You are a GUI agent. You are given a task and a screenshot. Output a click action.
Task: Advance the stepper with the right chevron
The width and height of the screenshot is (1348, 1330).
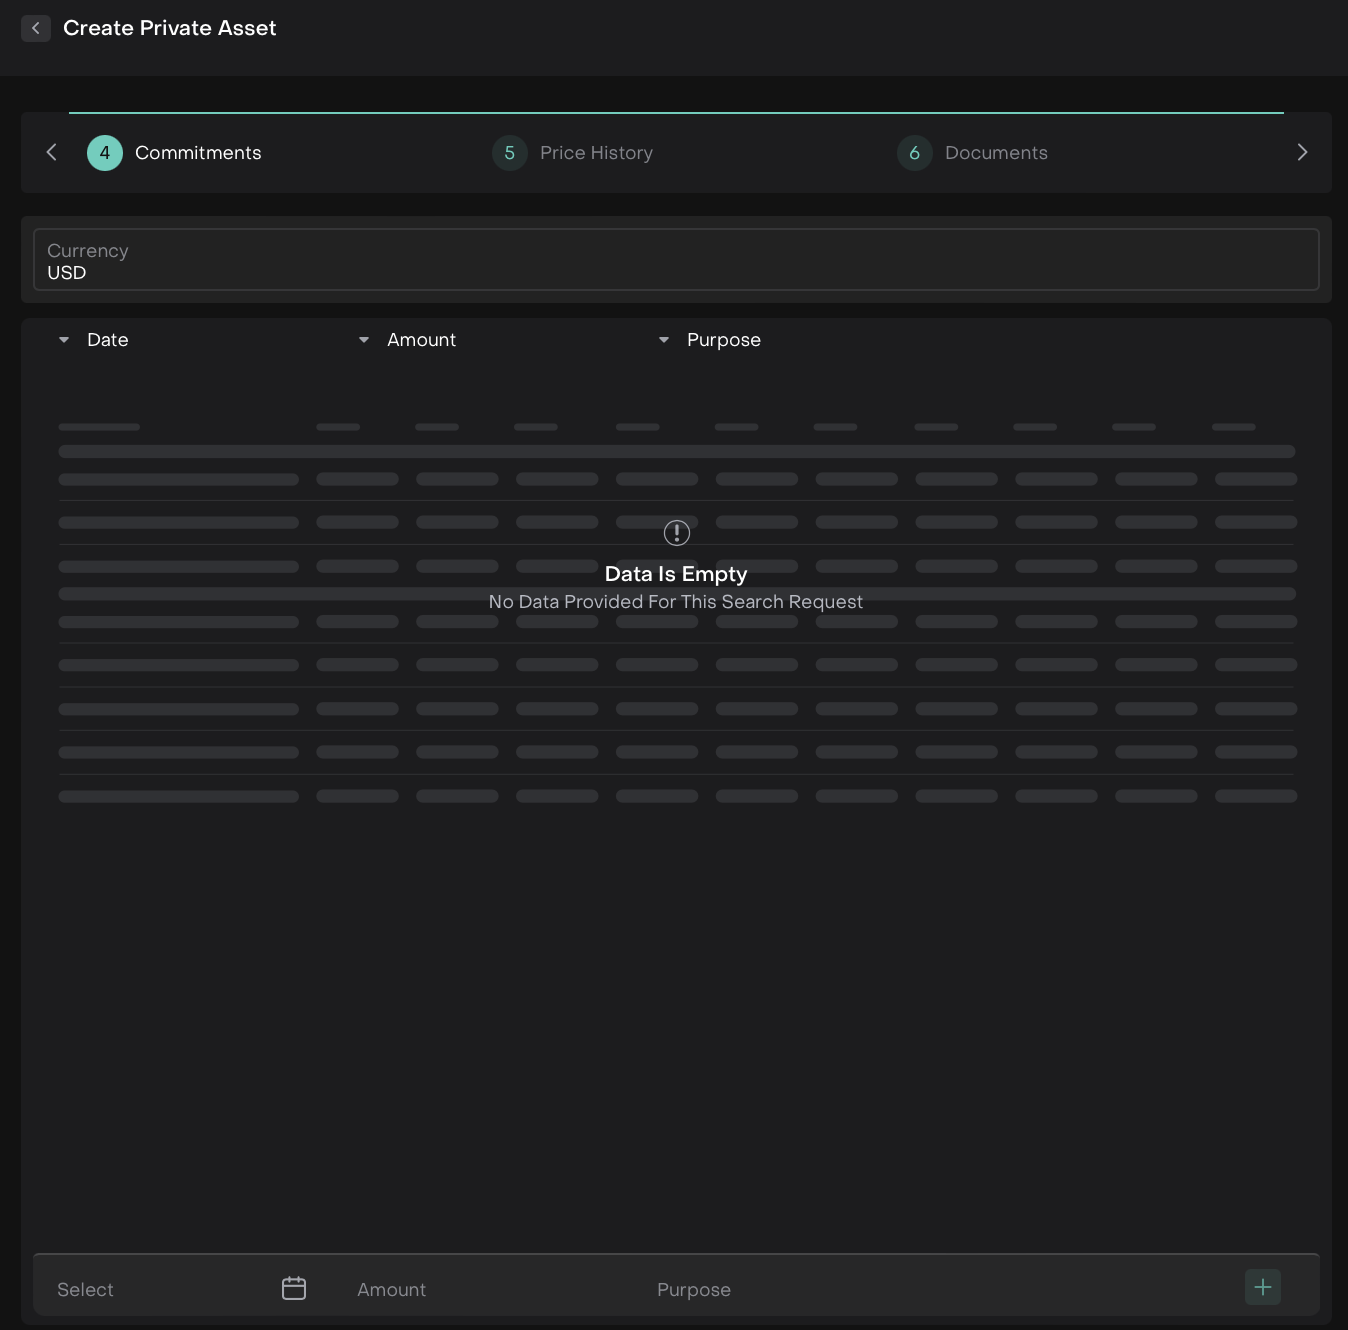(x=1301, y=152)
